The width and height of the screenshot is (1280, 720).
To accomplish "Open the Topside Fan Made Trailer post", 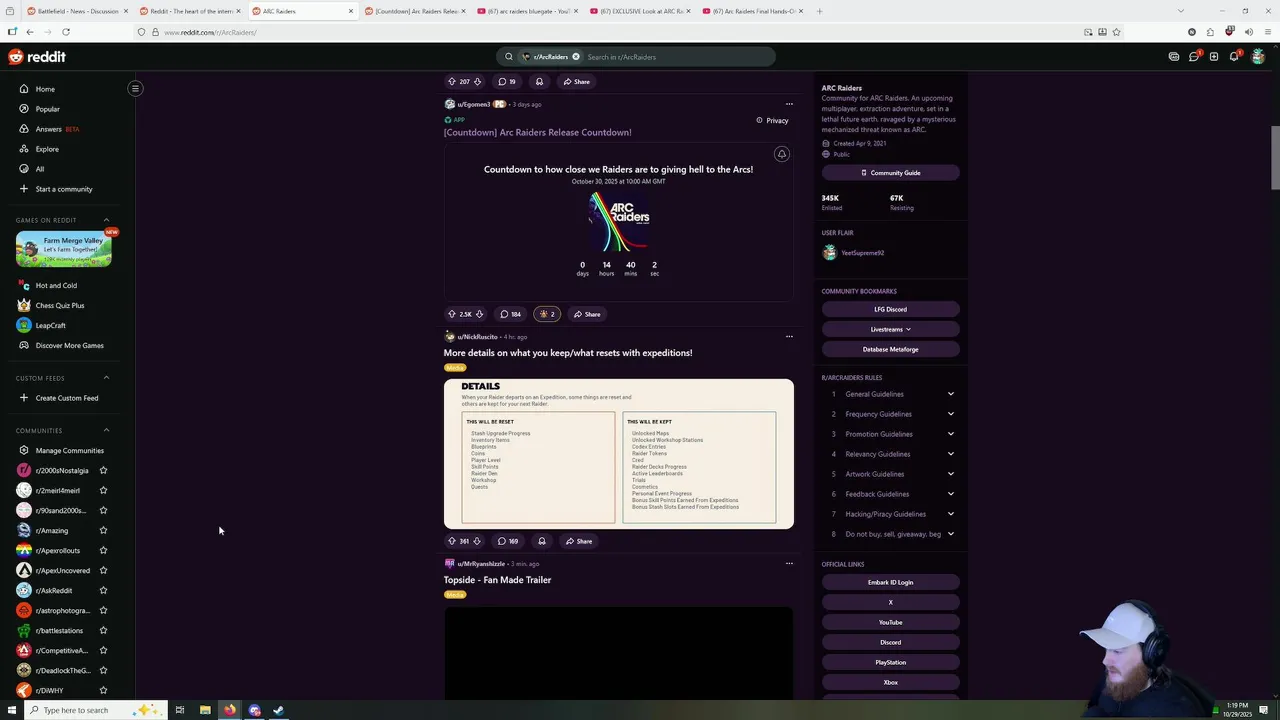I will [497, 580].
